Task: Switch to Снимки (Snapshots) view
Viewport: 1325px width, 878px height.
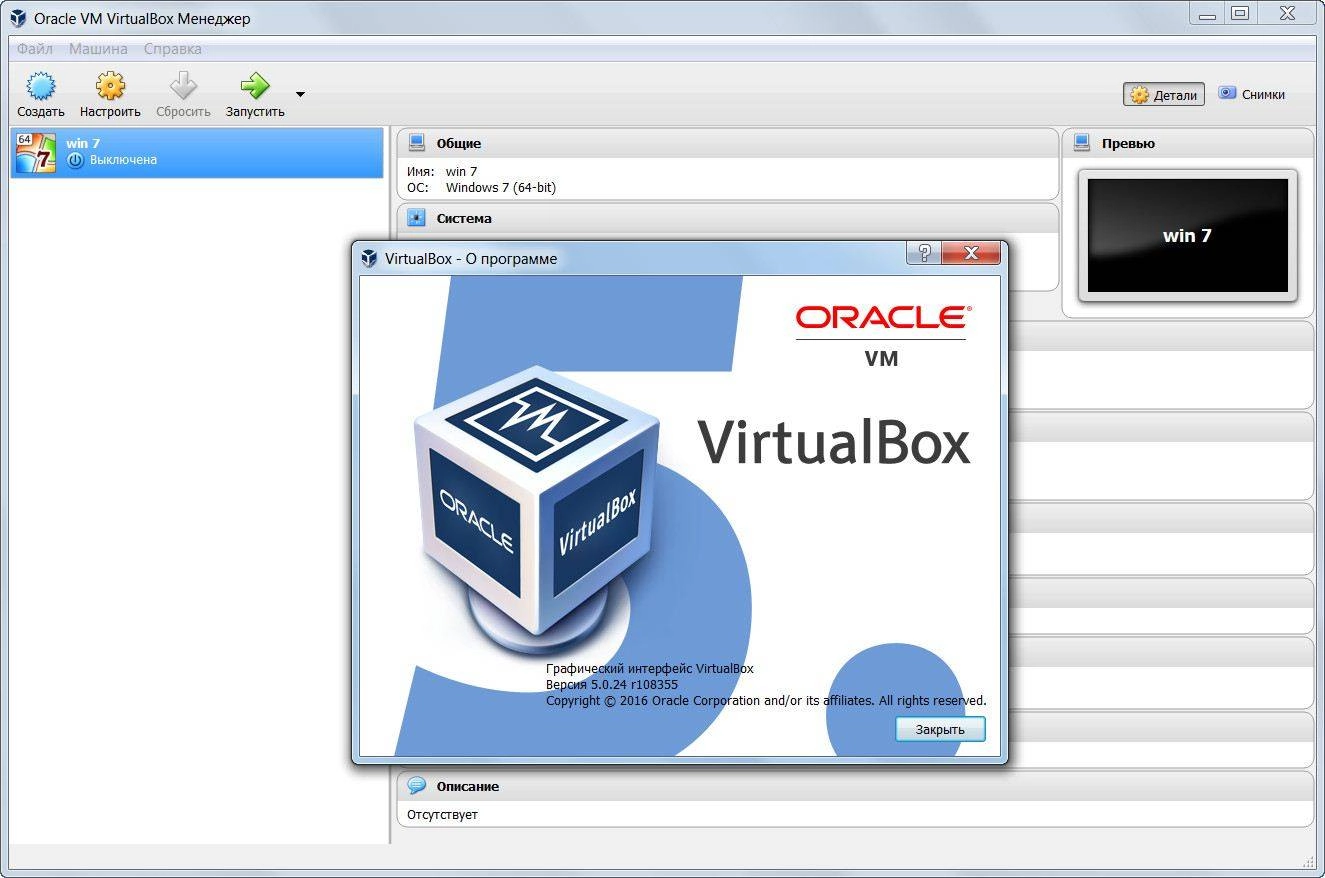Action: (x=1252, y=94)
